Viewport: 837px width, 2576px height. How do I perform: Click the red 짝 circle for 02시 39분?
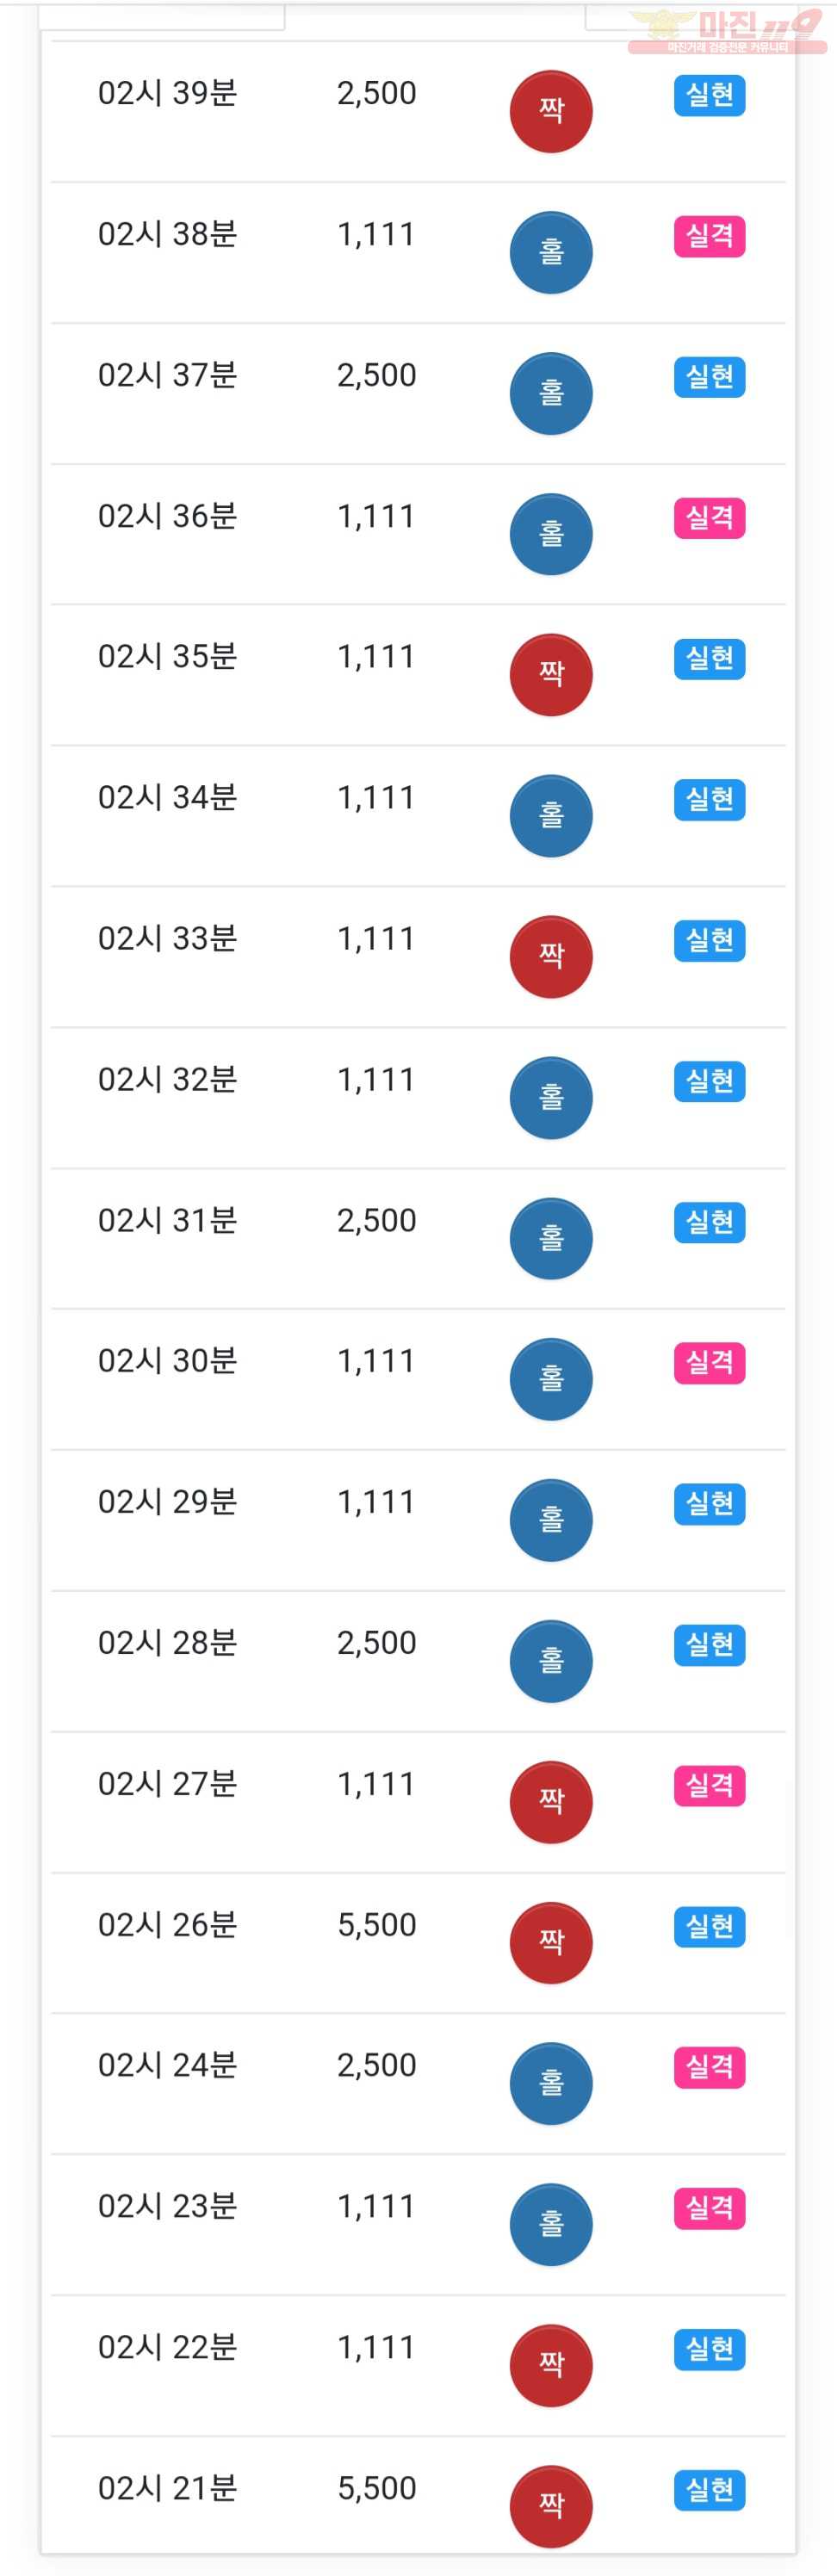(x=551, y=111)
